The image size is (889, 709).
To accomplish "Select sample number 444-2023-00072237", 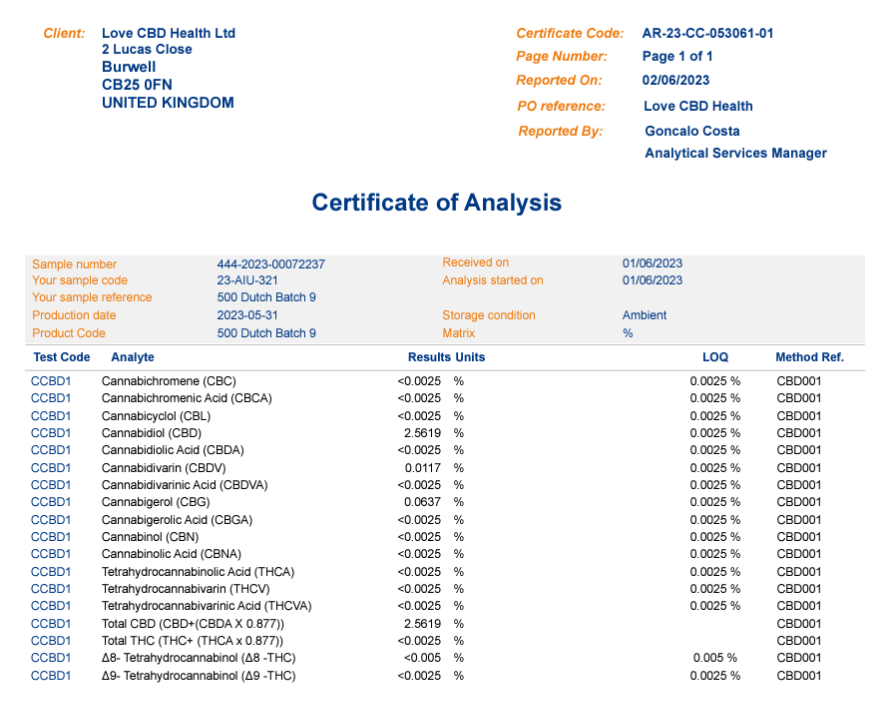I will click(x=270, y=265).
